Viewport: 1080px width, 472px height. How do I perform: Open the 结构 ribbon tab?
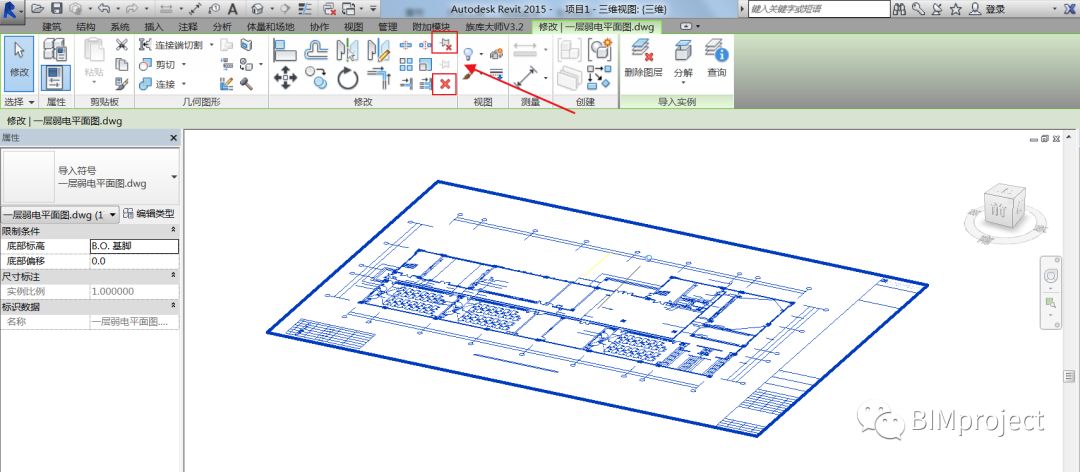86,27
